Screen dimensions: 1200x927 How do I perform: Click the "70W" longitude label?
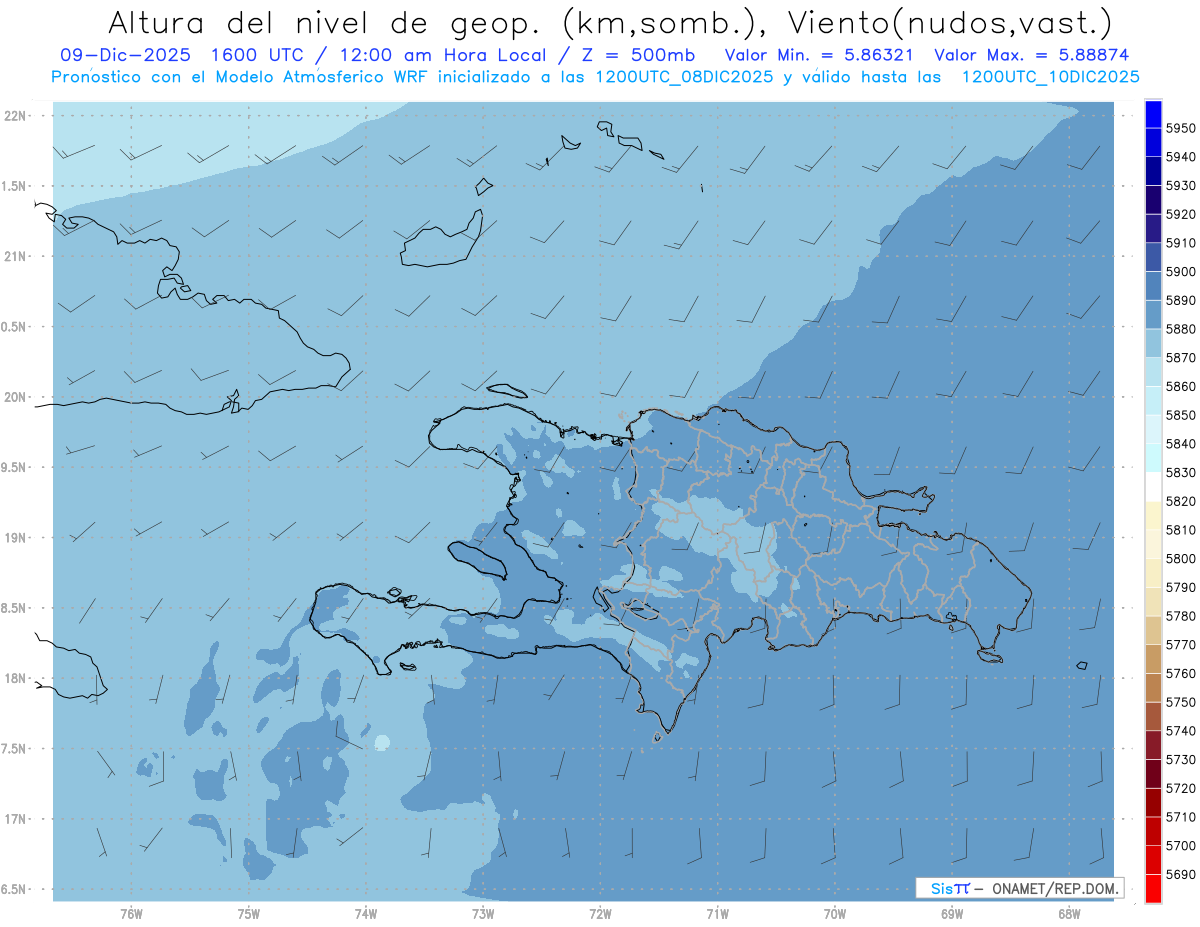coord(835,914)
